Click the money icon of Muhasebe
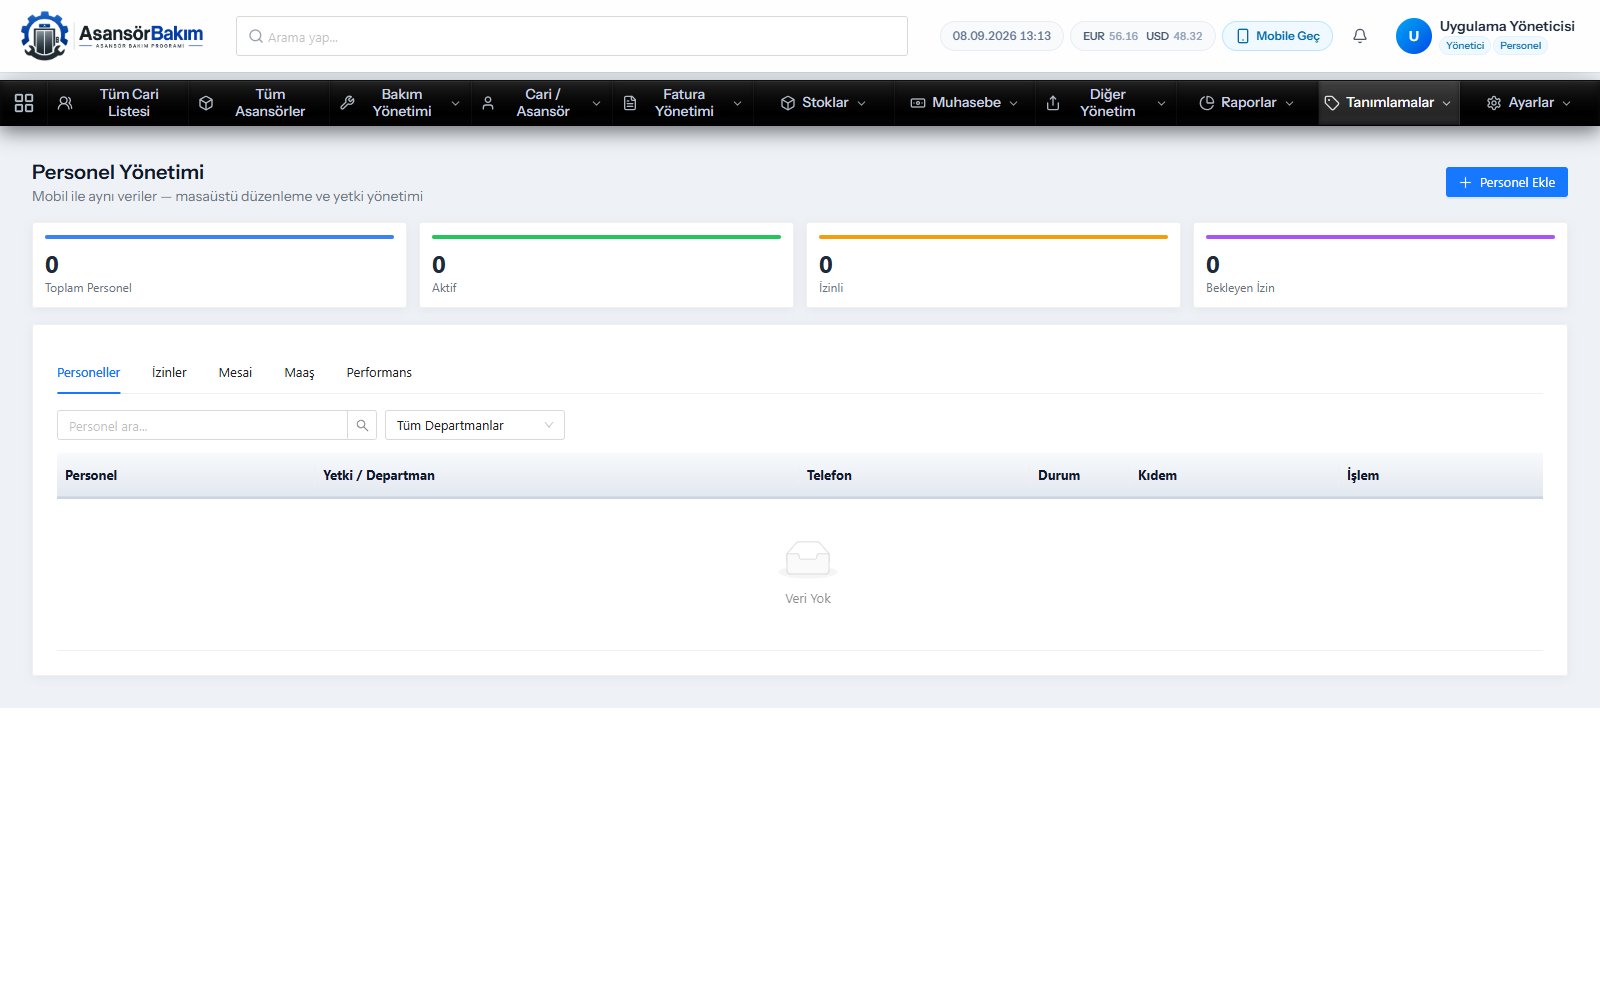This screenshot has height=1000, width=1600. pos(918,103)
